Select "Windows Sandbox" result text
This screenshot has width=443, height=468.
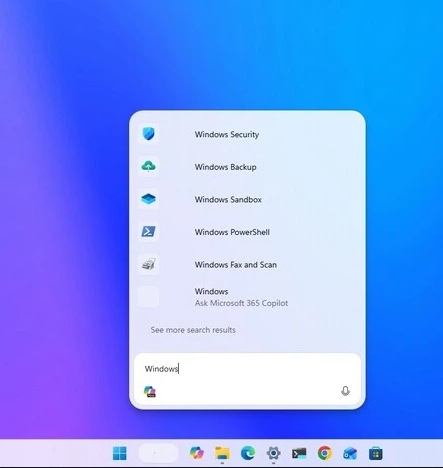(x=228, y=199)
